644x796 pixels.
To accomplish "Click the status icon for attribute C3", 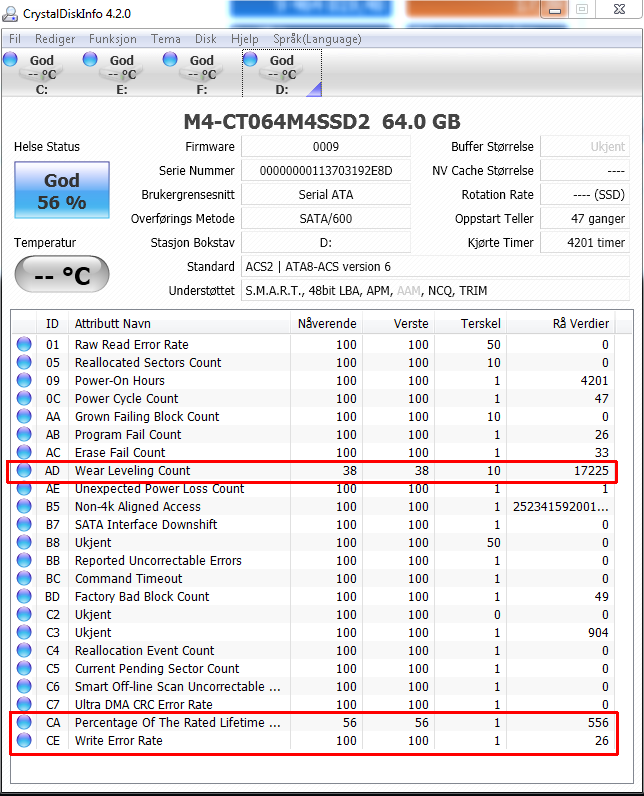I will click(24, 632).
